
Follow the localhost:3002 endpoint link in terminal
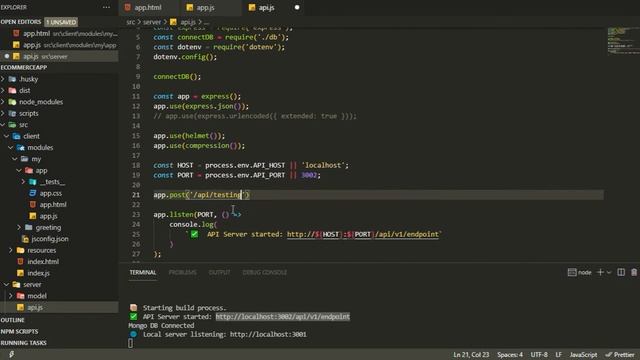(x=282, y=317)
